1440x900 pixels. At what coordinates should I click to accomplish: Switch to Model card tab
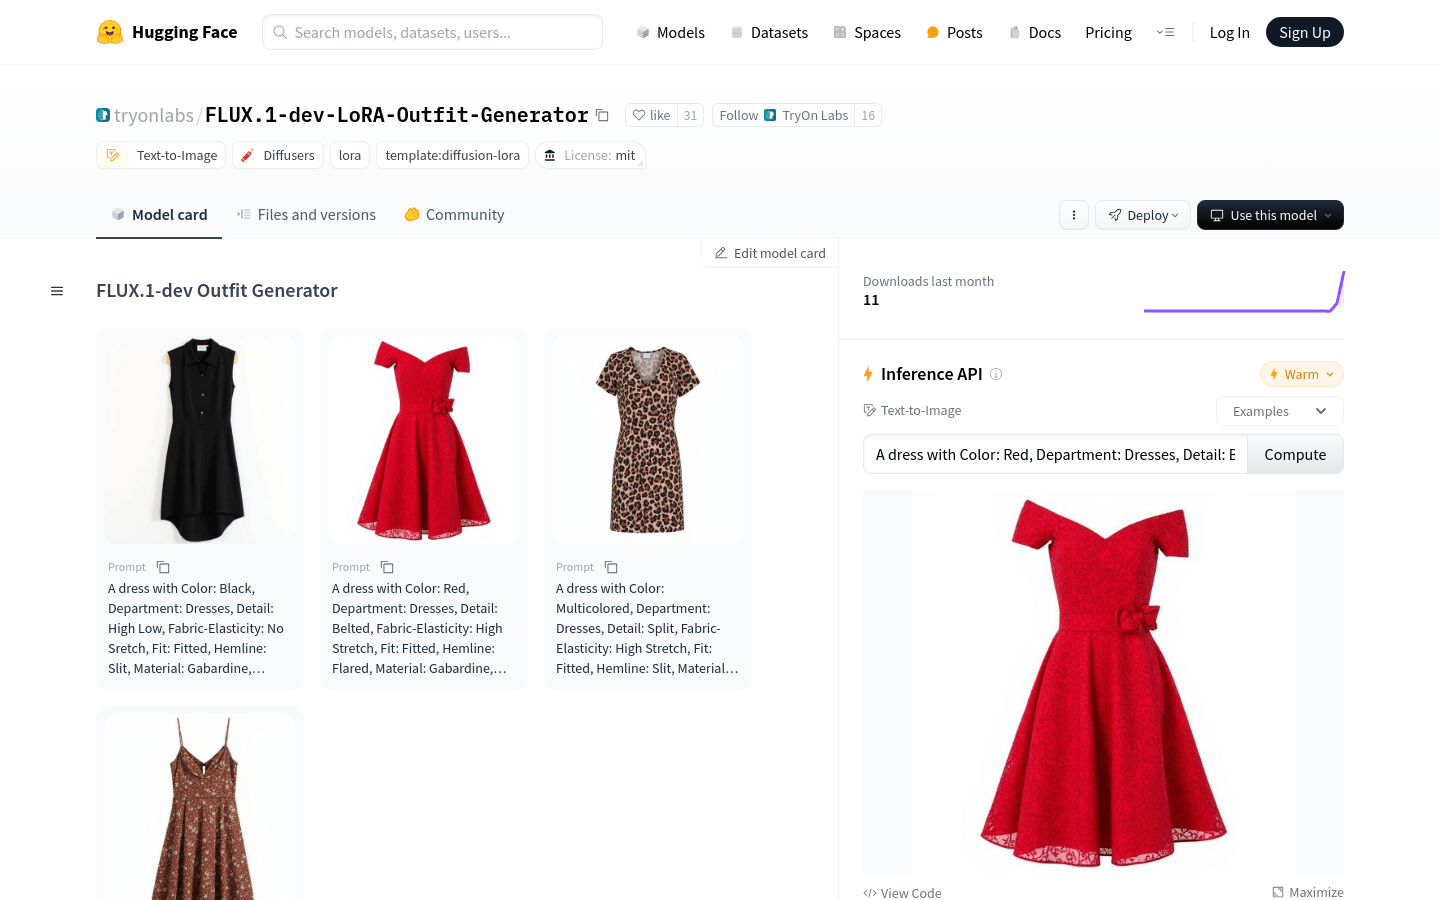pos(159,215)
